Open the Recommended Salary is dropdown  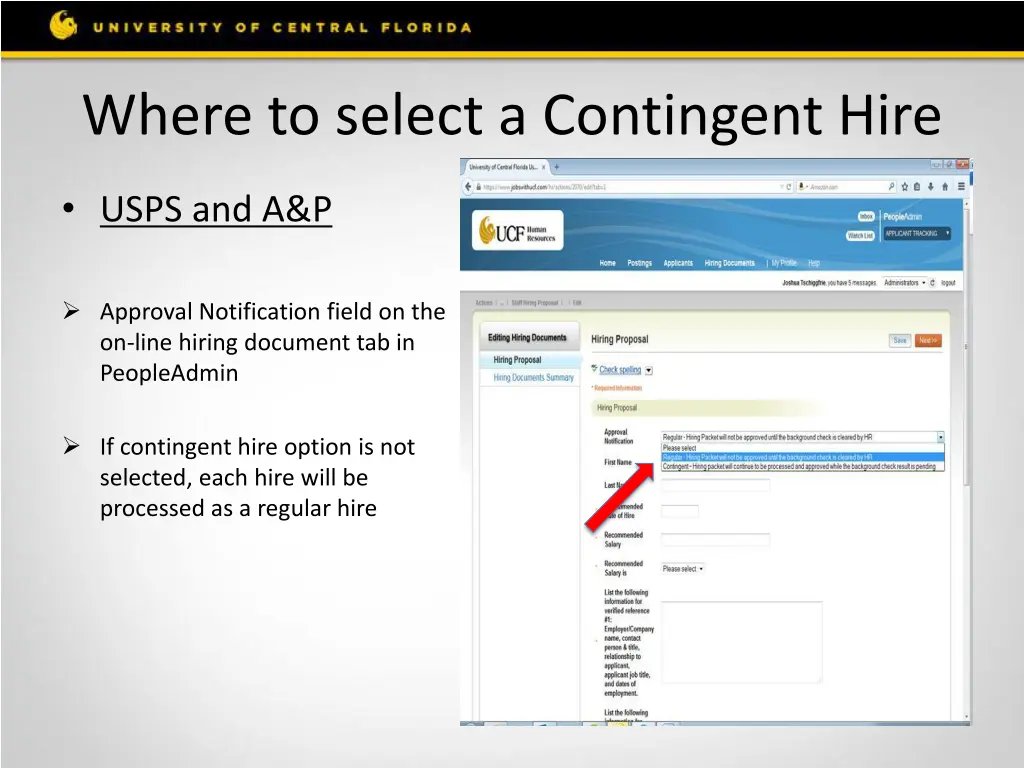pyautogui.click(x=682, y=569)
